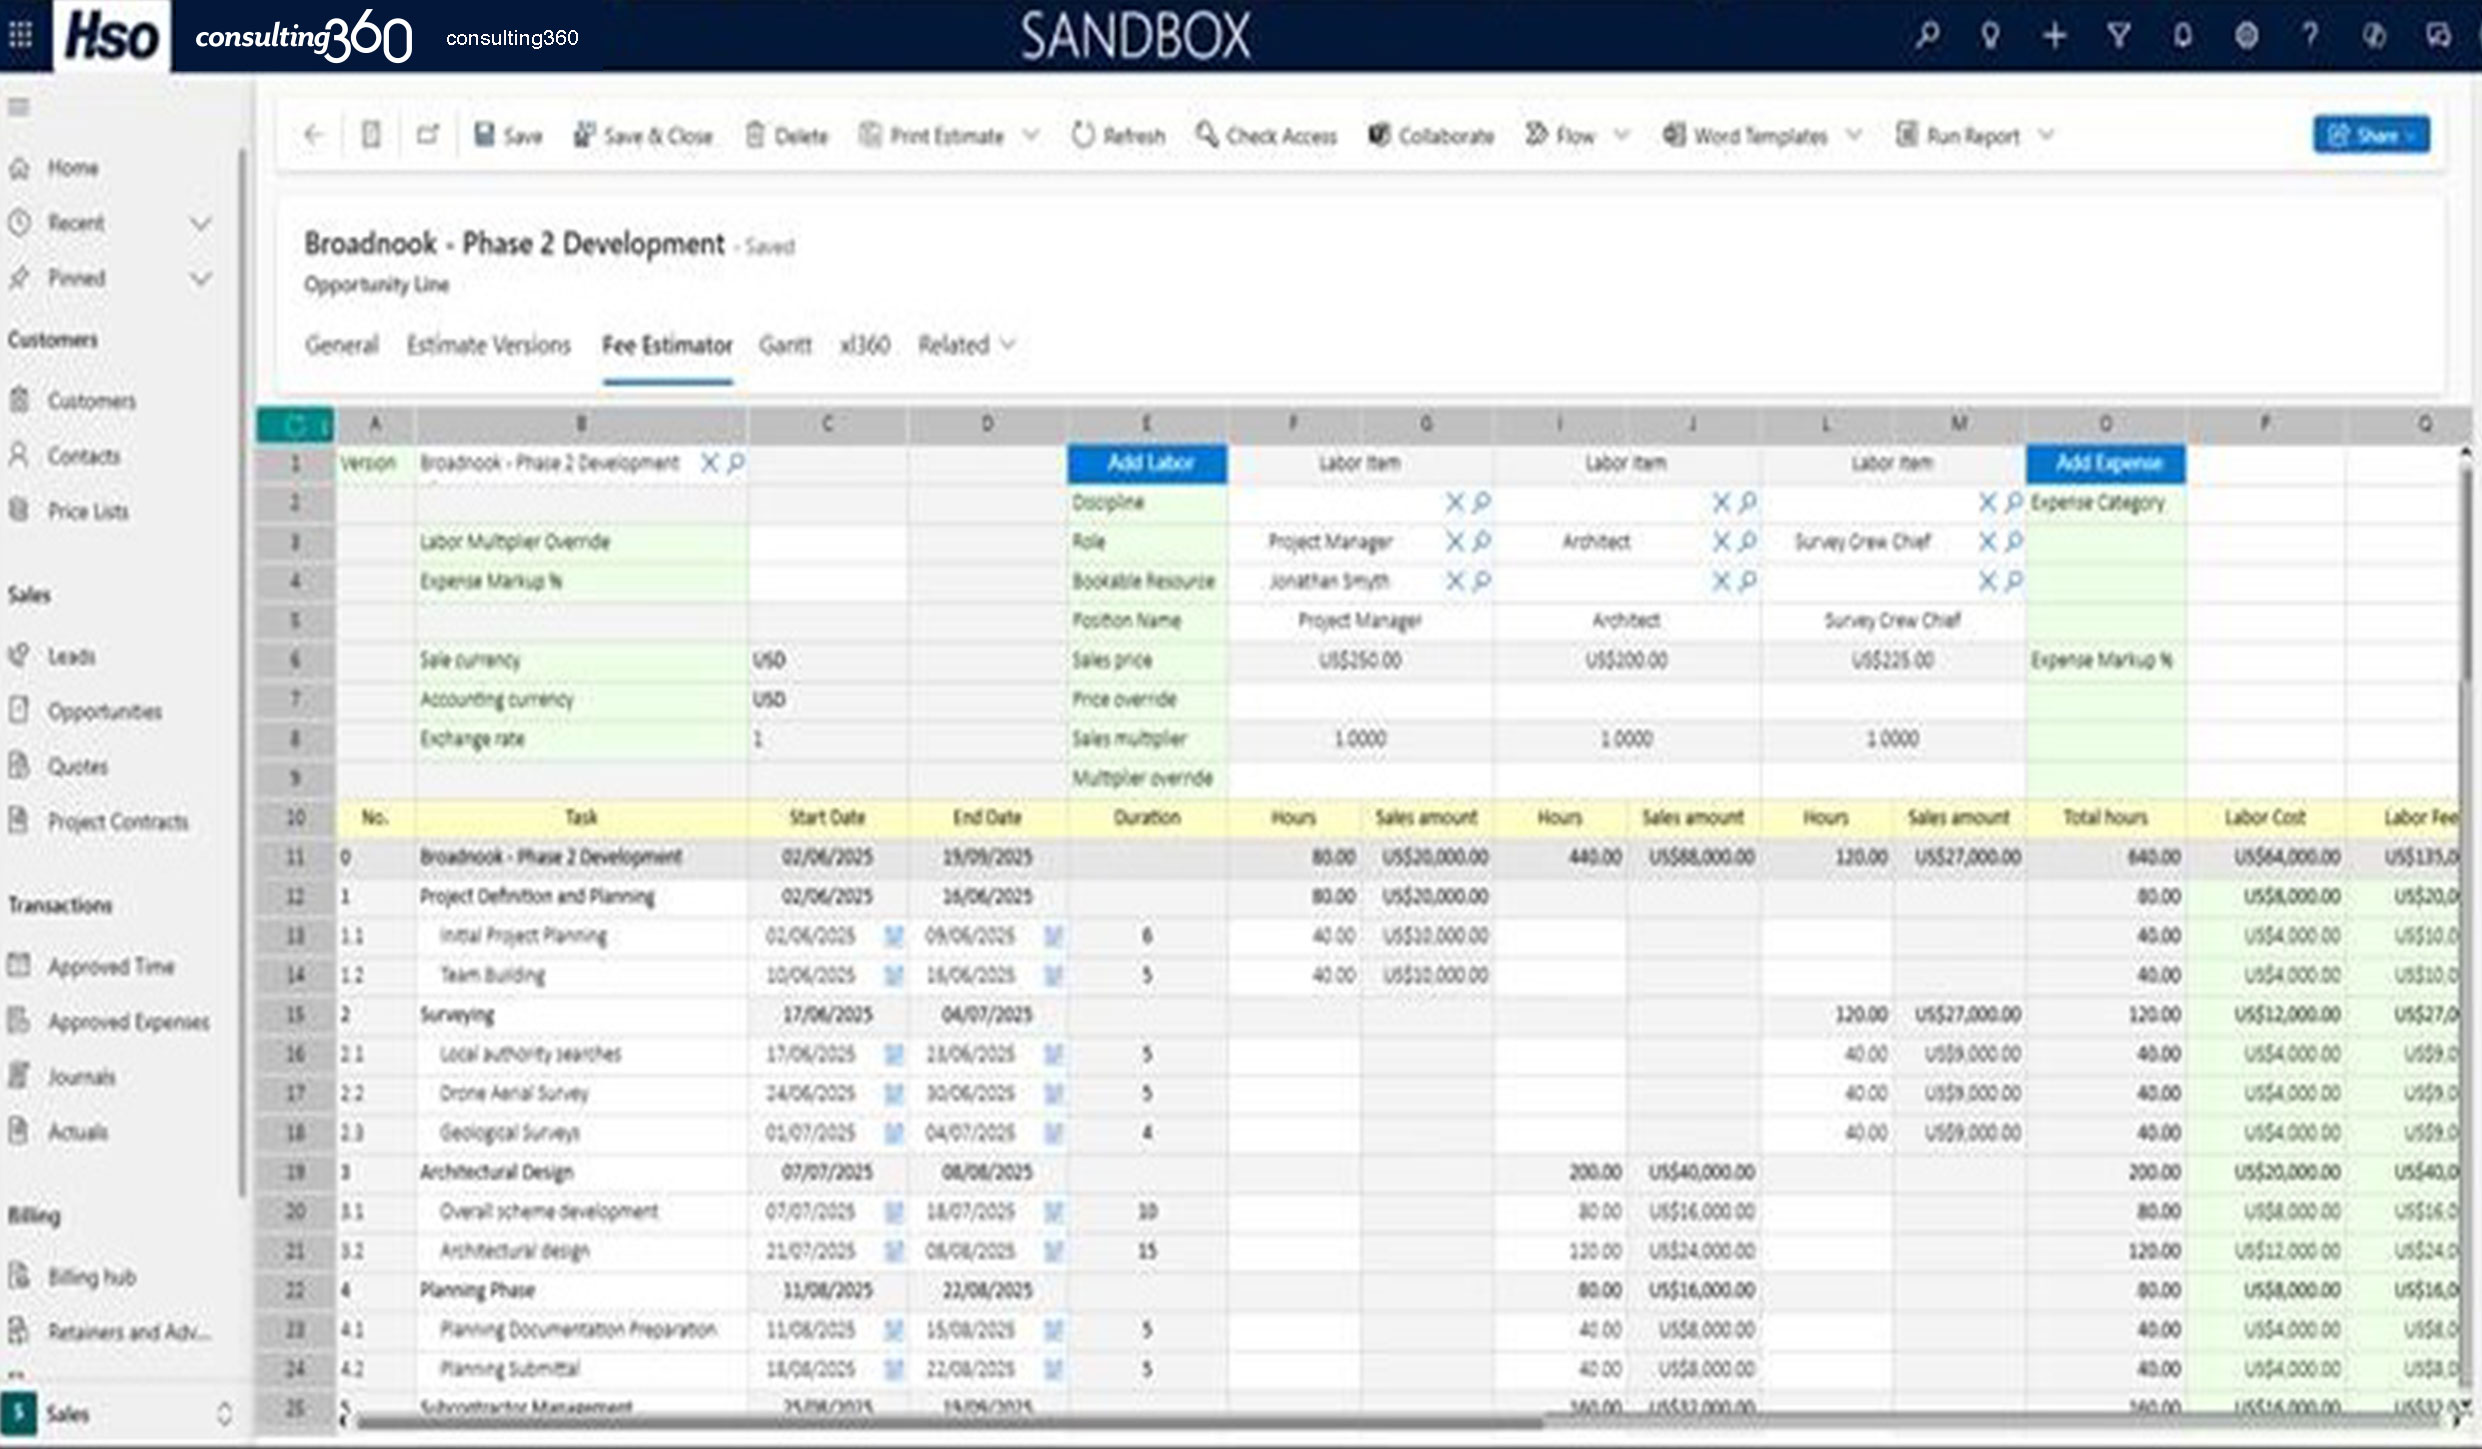This screenshot has height=1449, width=2482.
Task: Open Quotes in sidebar
Action: coord(78,767)
